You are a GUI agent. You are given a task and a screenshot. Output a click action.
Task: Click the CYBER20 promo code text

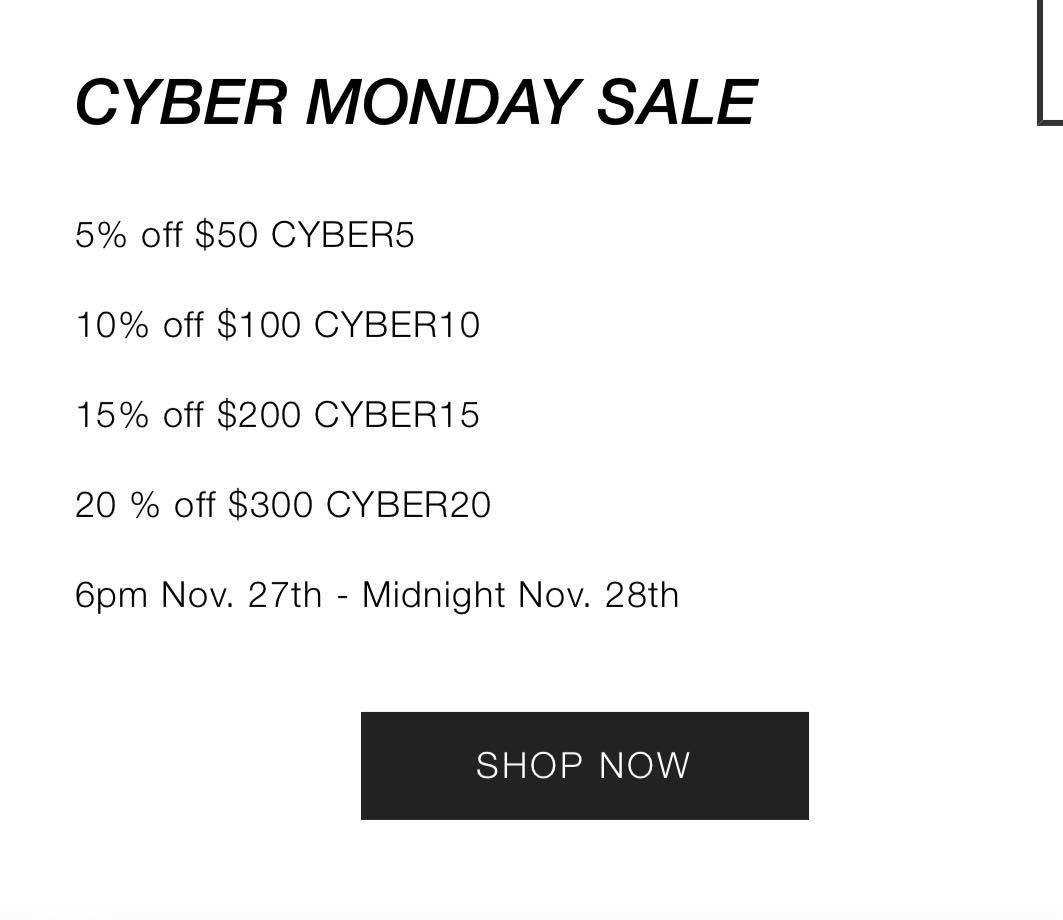tap(408, 505)
